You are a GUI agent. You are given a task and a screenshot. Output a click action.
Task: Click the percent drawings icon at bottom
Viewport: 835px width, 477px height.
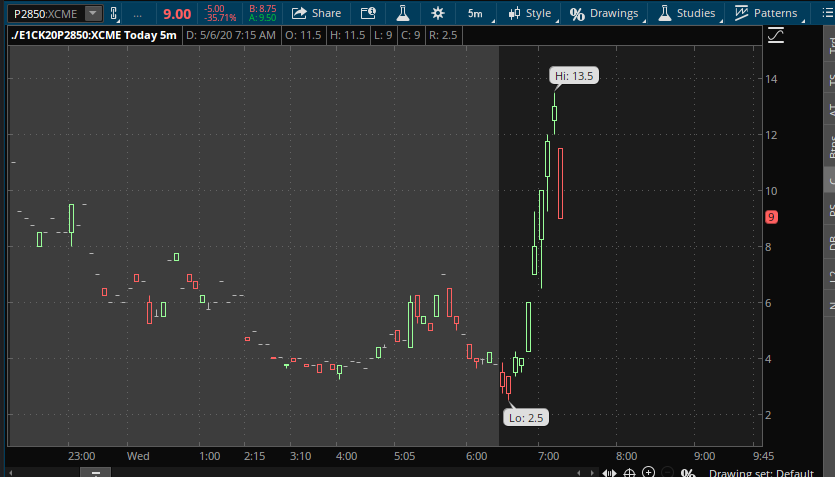687,472
